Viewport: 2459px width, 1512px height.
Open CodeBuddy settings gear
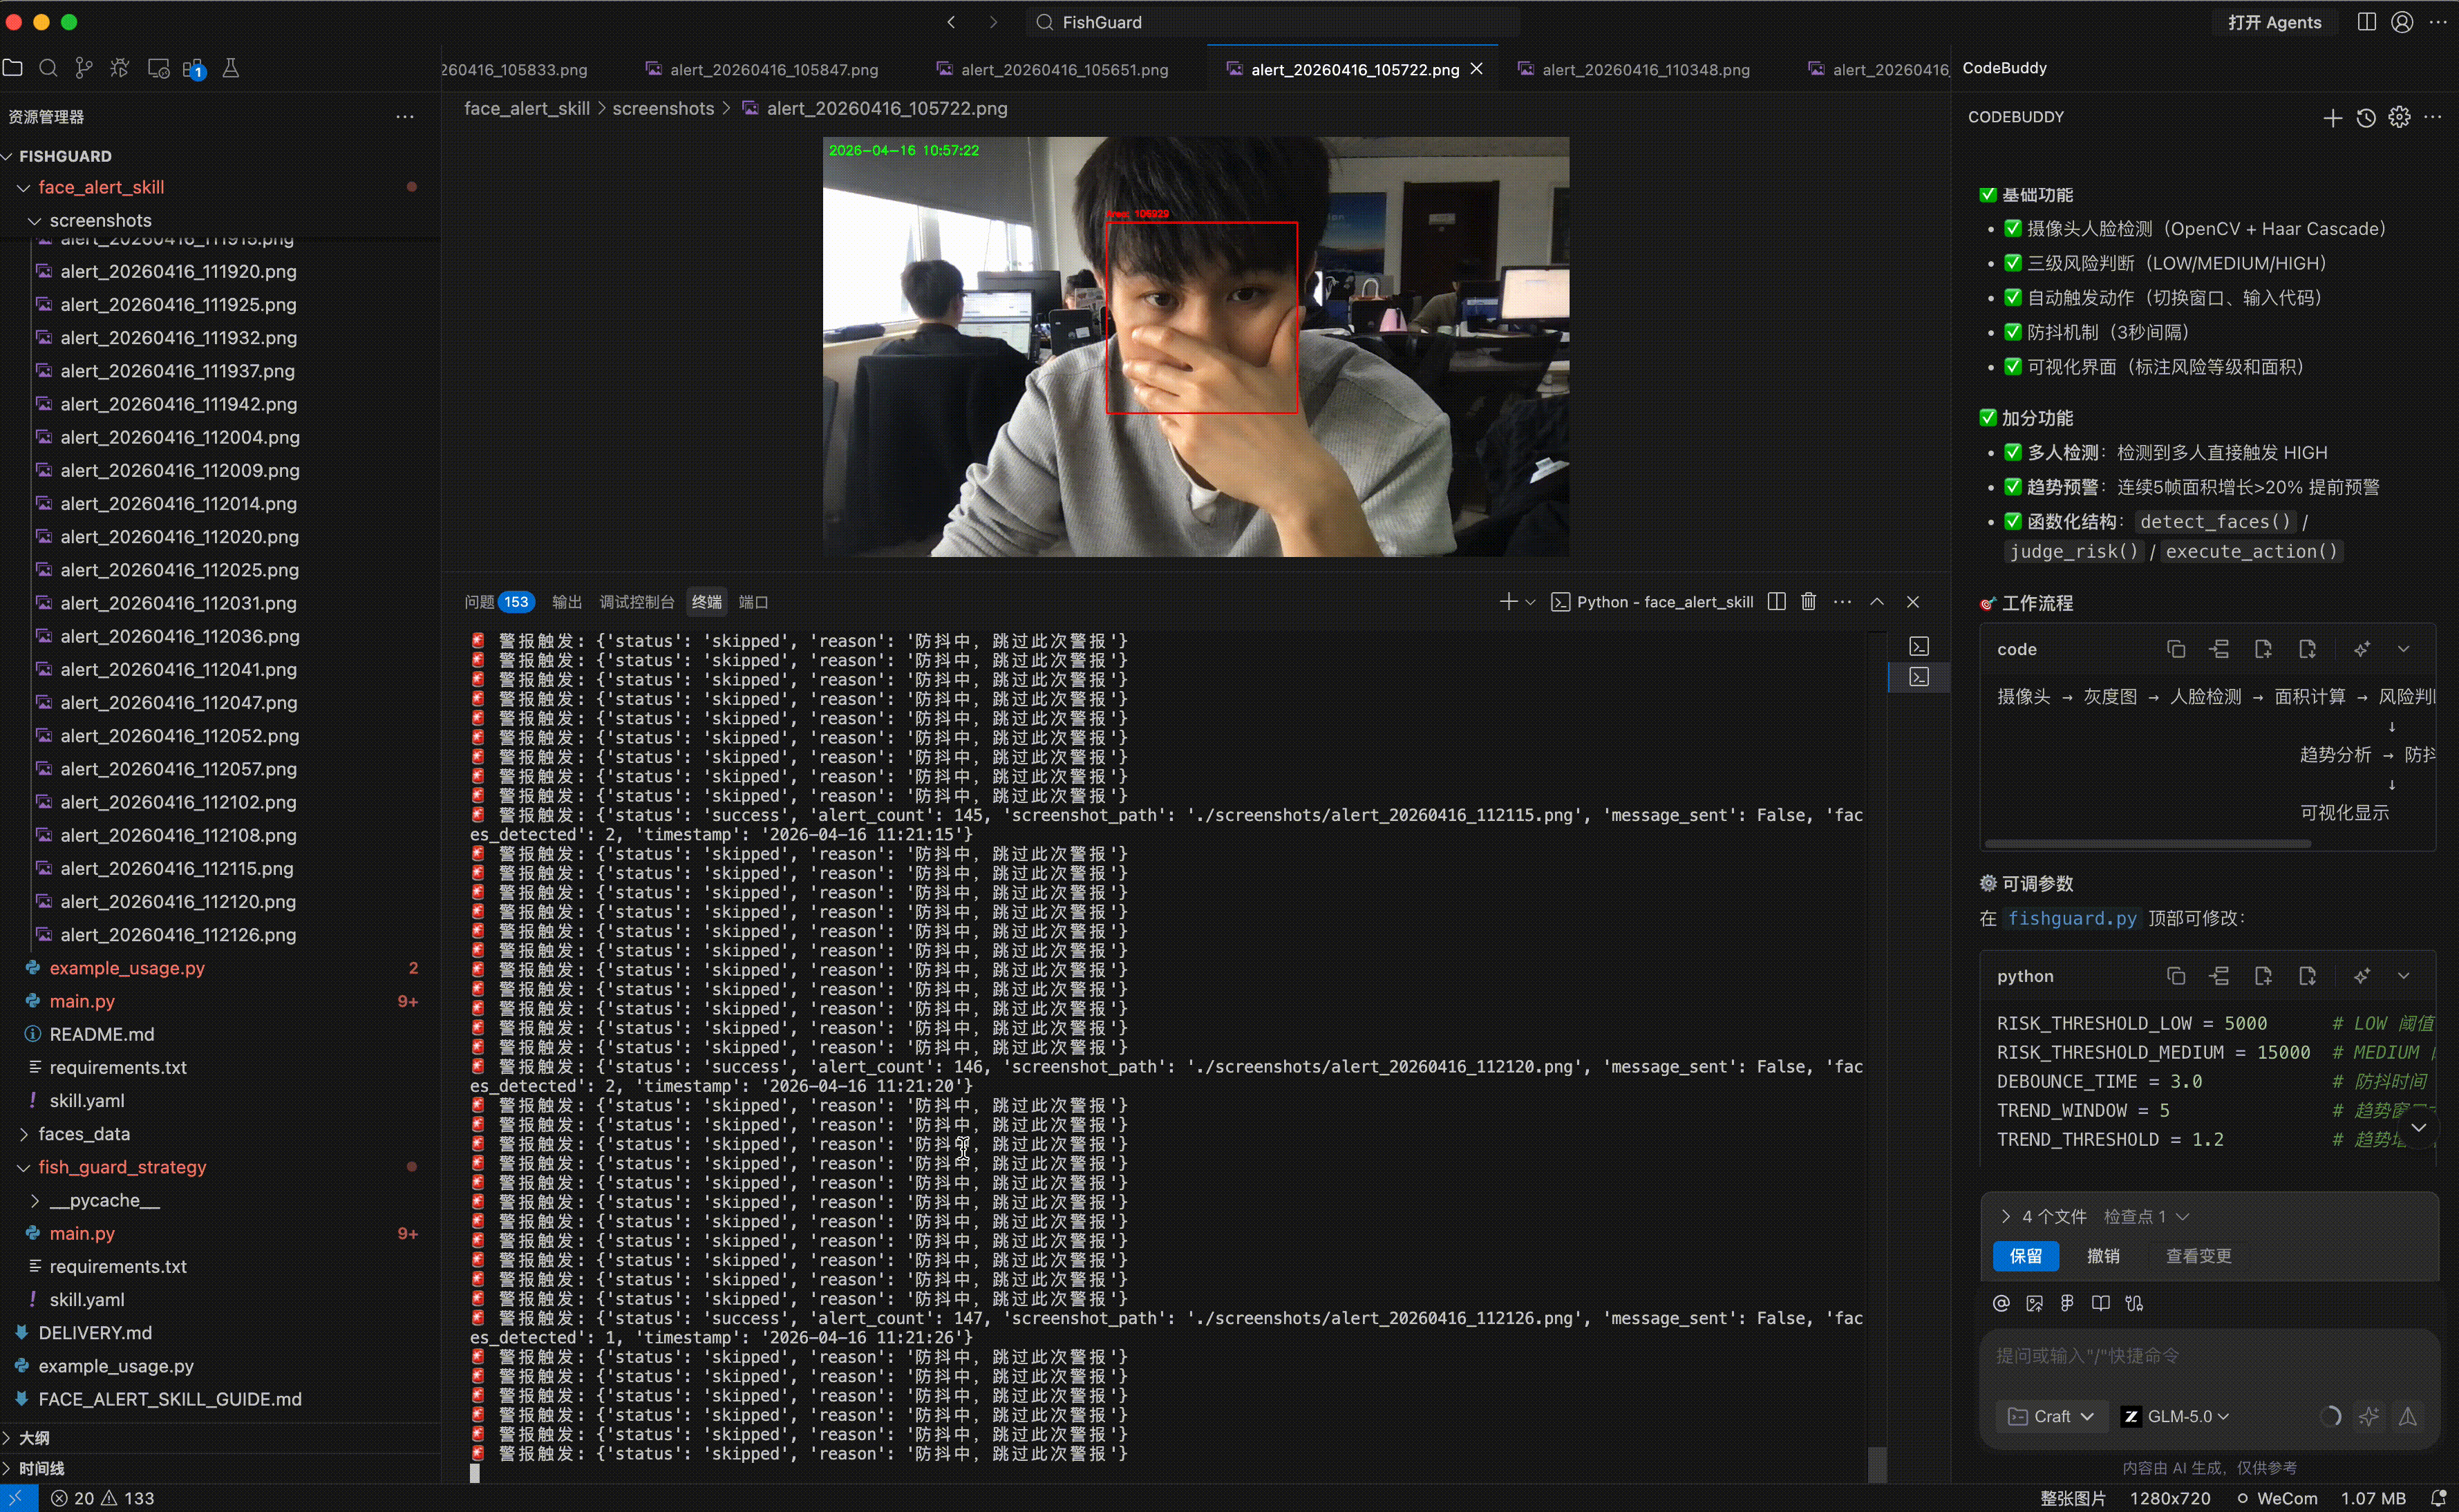click(2399, 118)
